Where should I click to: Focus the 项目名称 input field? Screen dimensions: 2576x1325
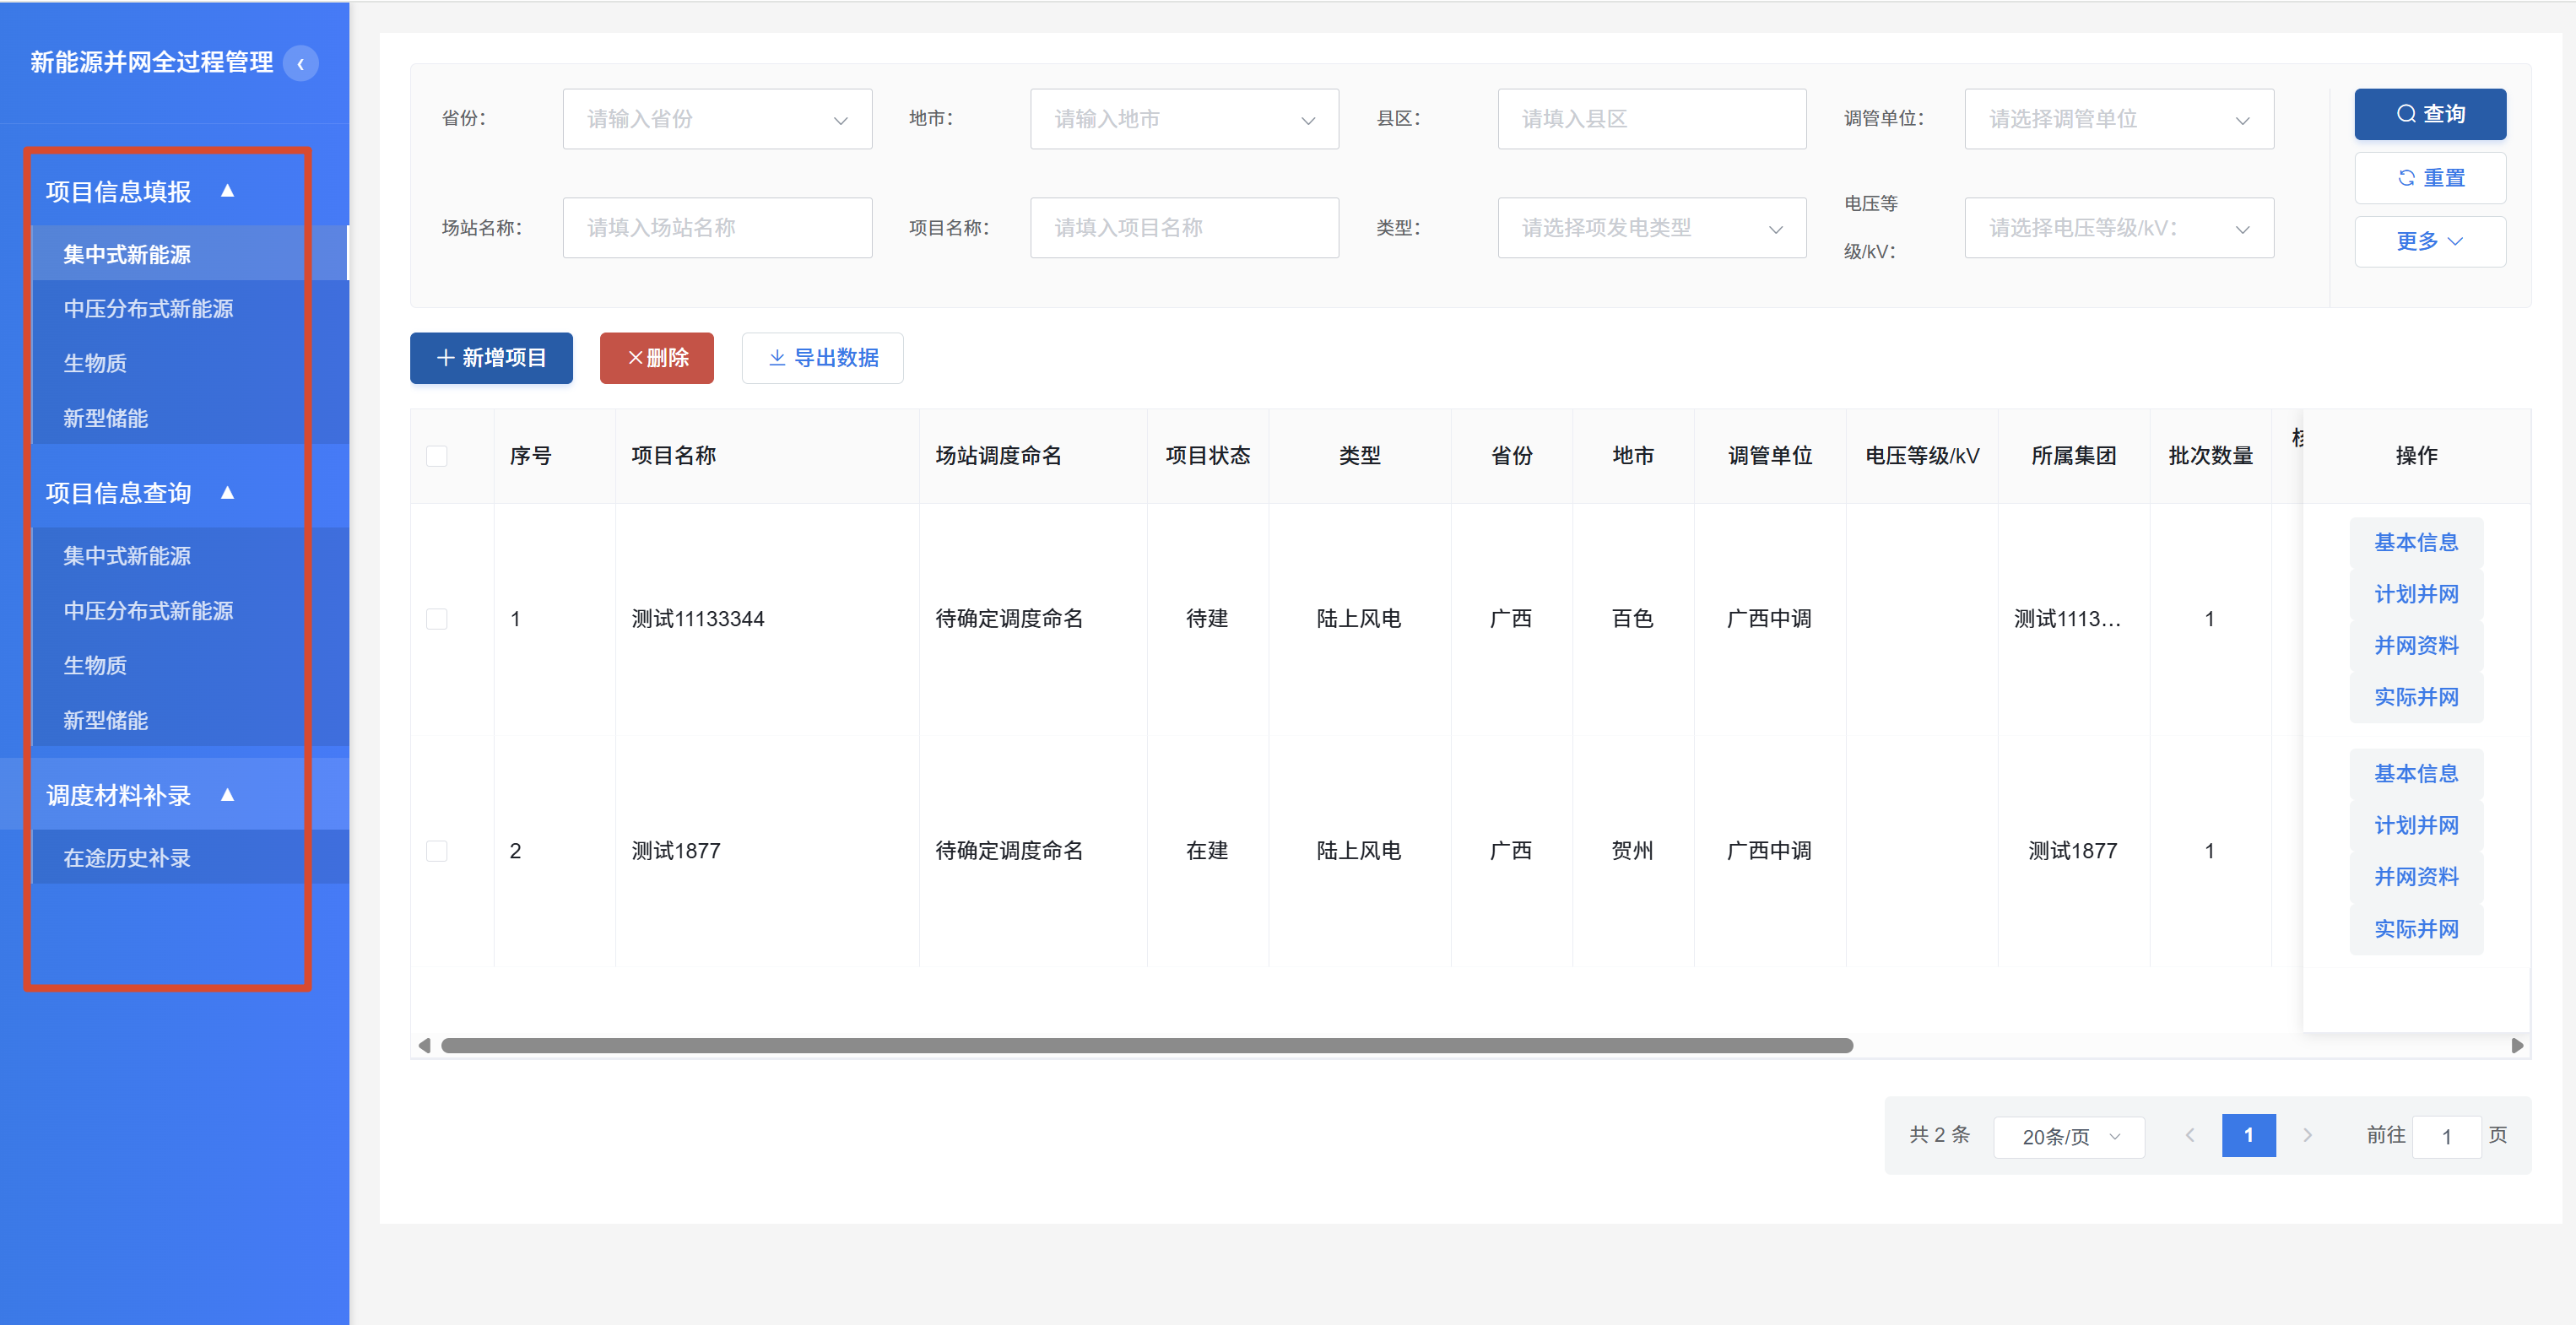click(1184, 228)
